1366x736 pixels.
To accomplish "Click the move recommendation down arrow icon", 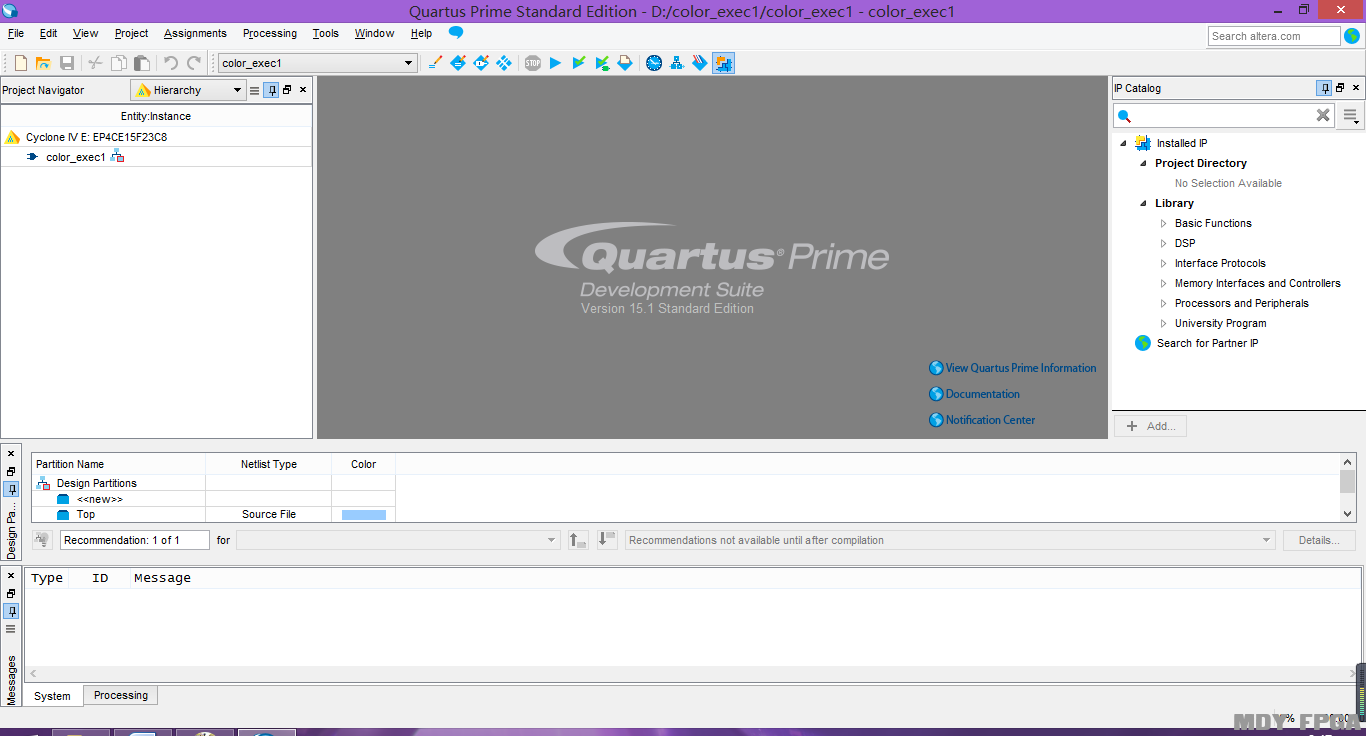I will pyautogui.click(x=607, y=540).
